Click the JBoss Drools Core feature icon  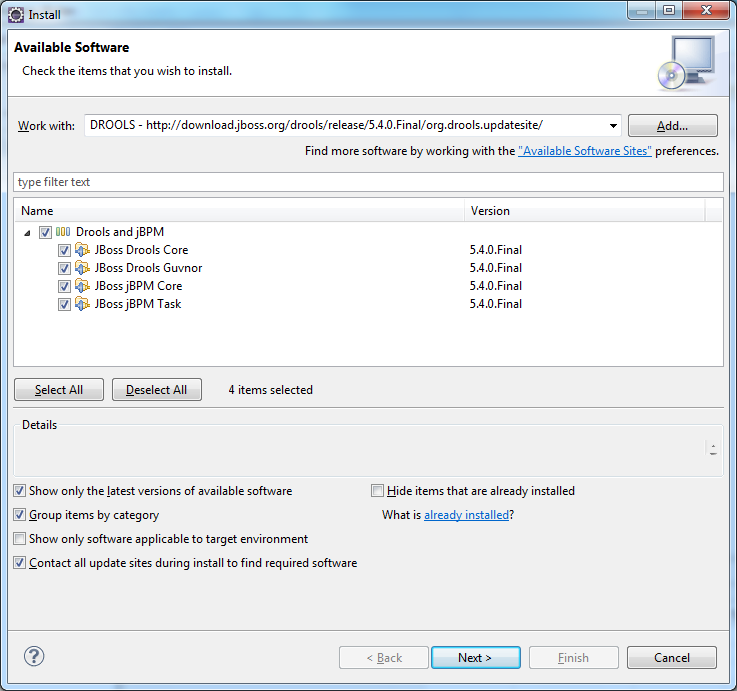(x=82, y=250)
